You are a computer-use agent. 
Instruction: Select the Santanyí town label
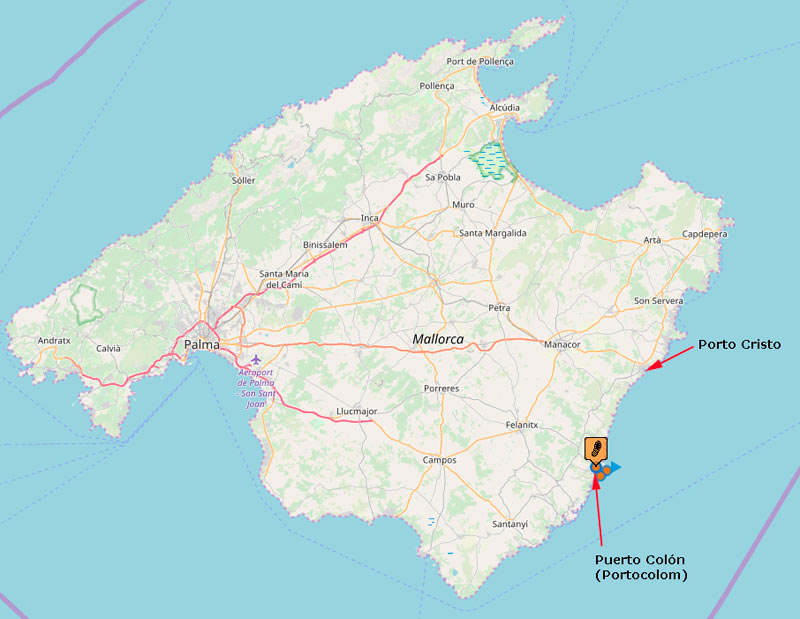point(510,524)
